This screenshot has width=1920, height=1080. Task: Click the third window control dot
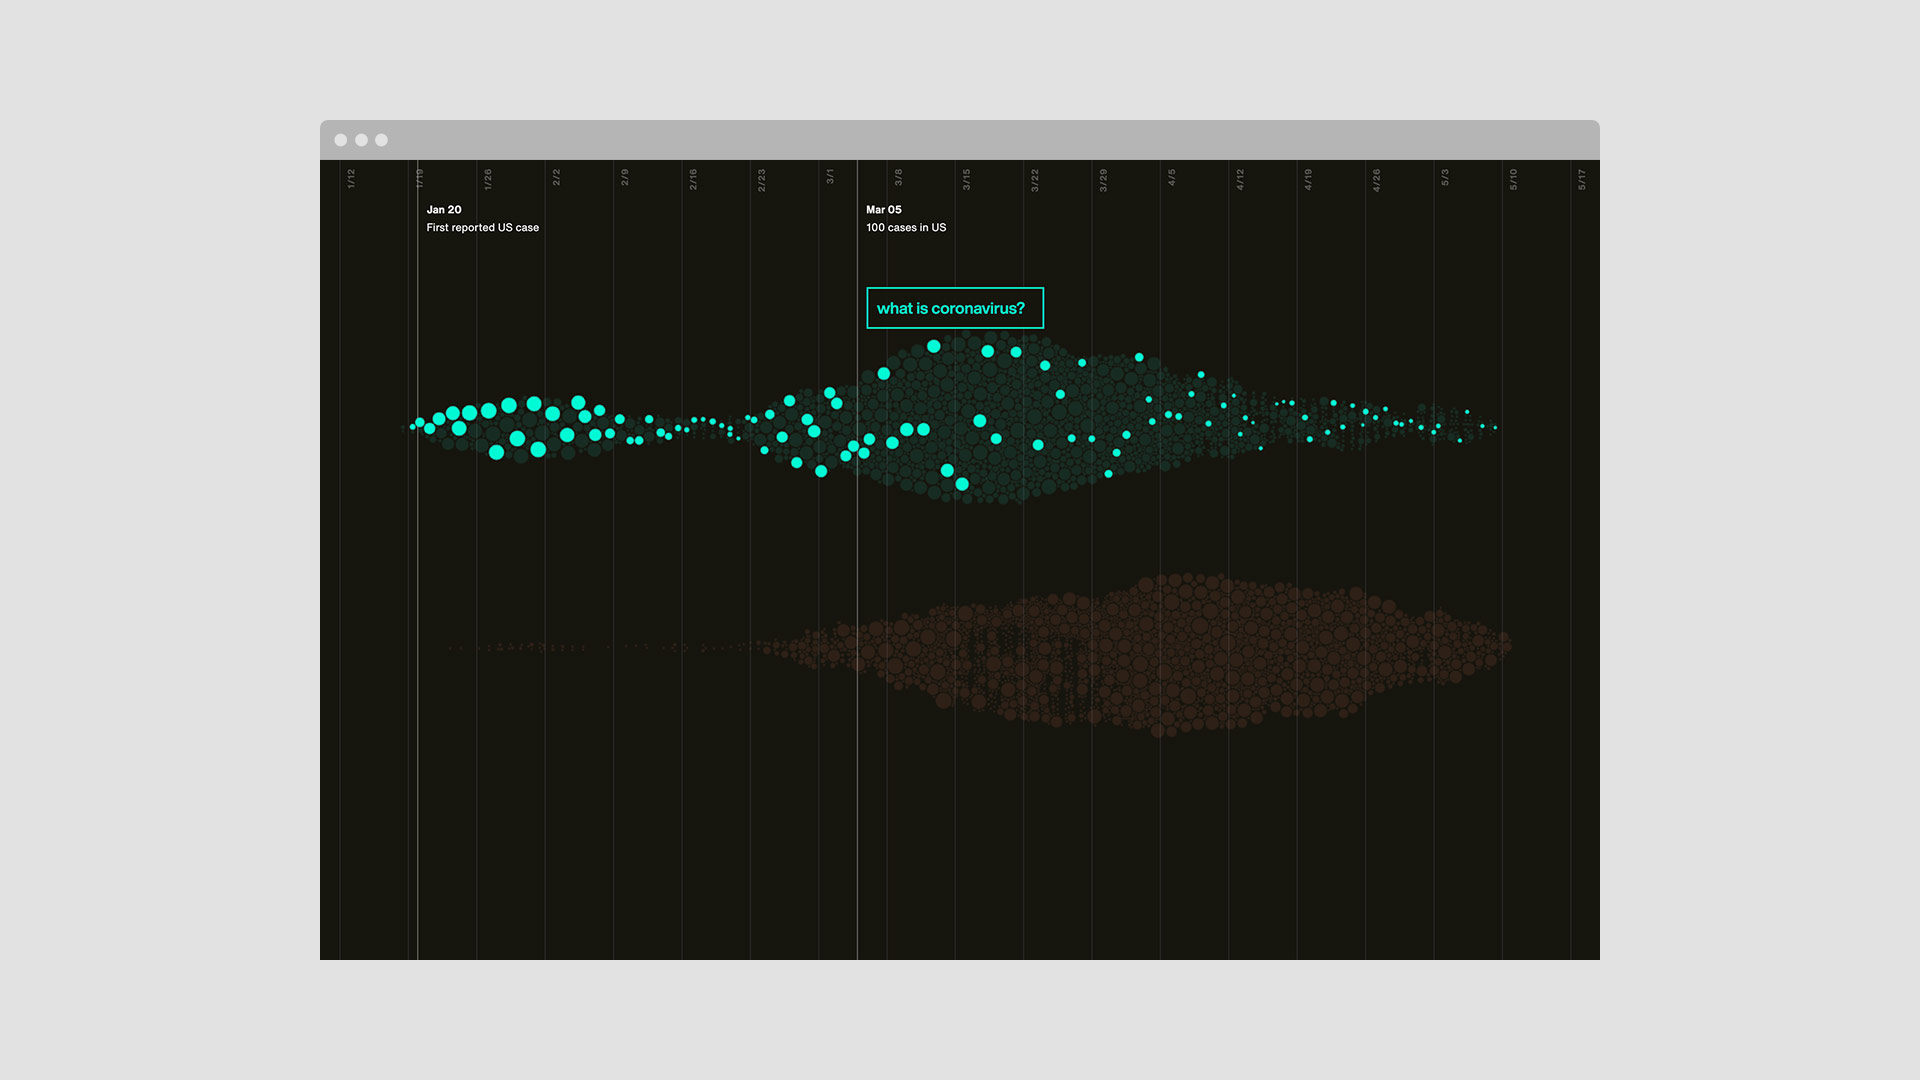(x=381, y=140)
